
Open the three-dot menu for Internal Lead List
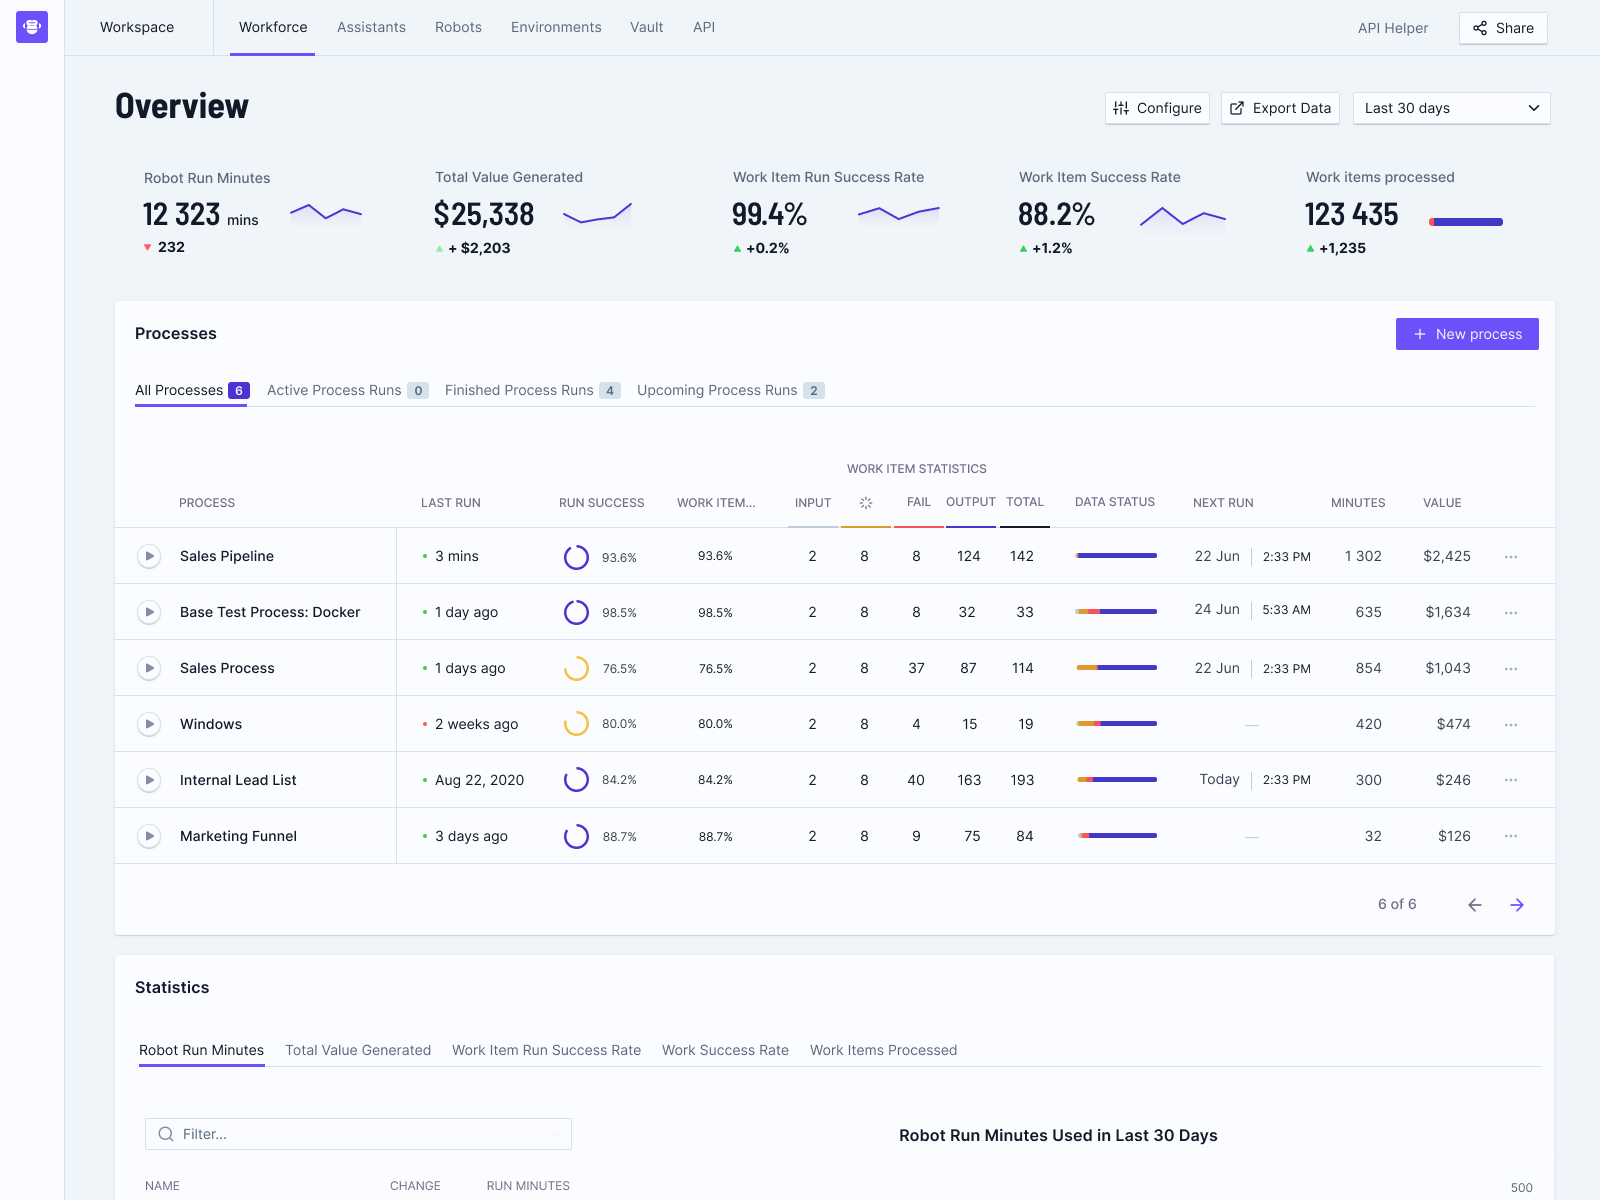(1511, 780)
